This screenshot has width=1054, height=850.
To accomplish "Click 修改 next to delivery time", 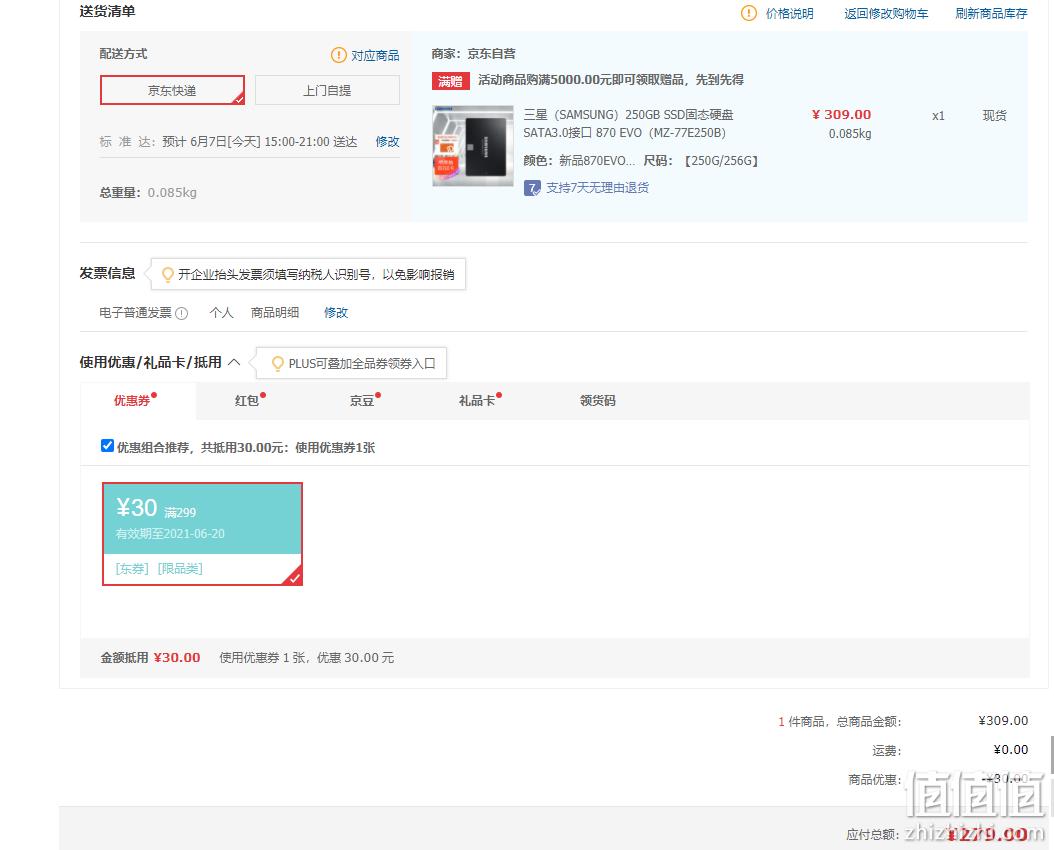I will 387,141.
